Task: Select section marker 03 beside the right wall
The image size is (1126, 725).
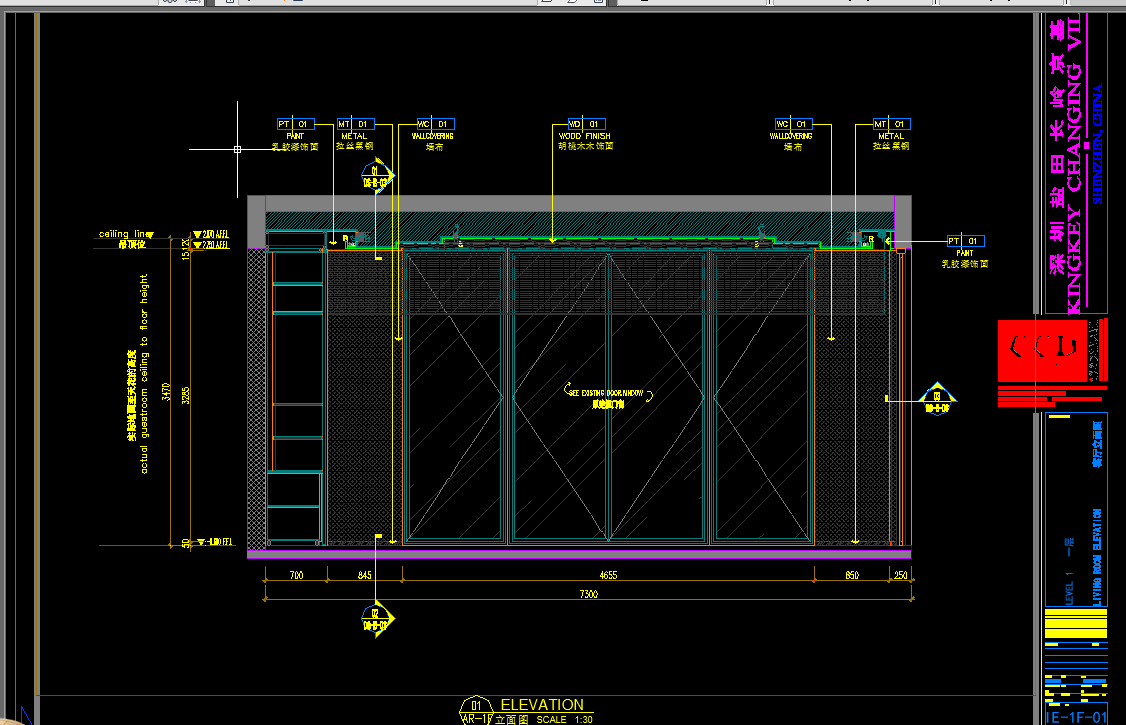Action: (x=937, y=400)
